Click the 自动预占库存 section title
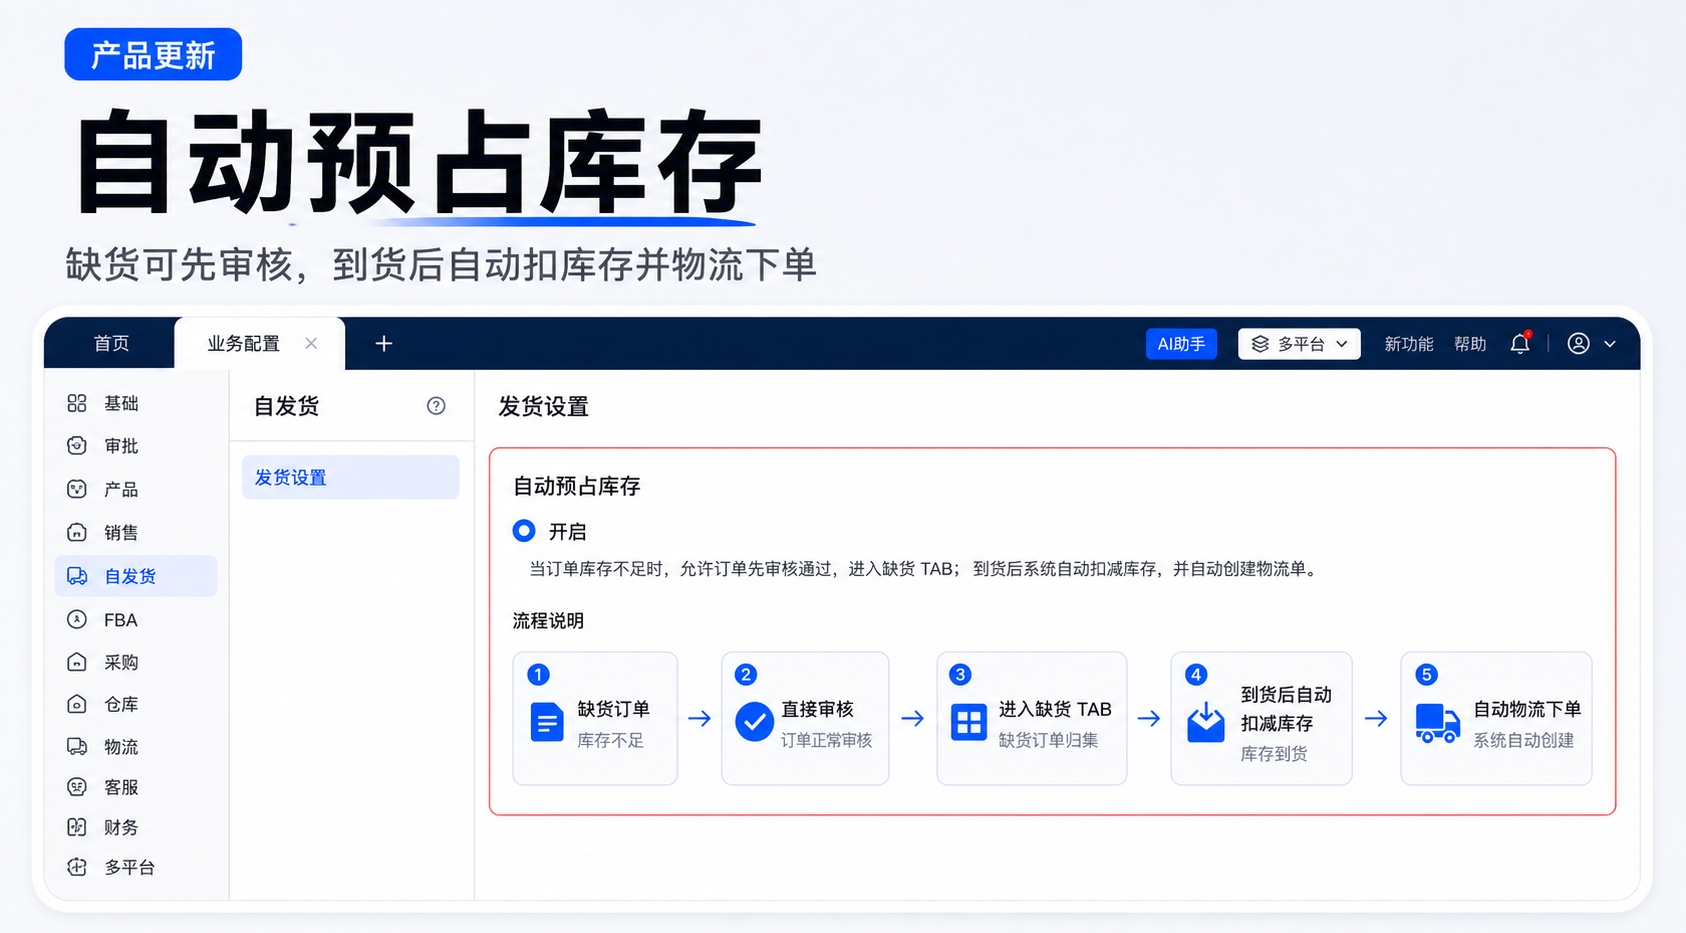 click(x=577, y=486)
